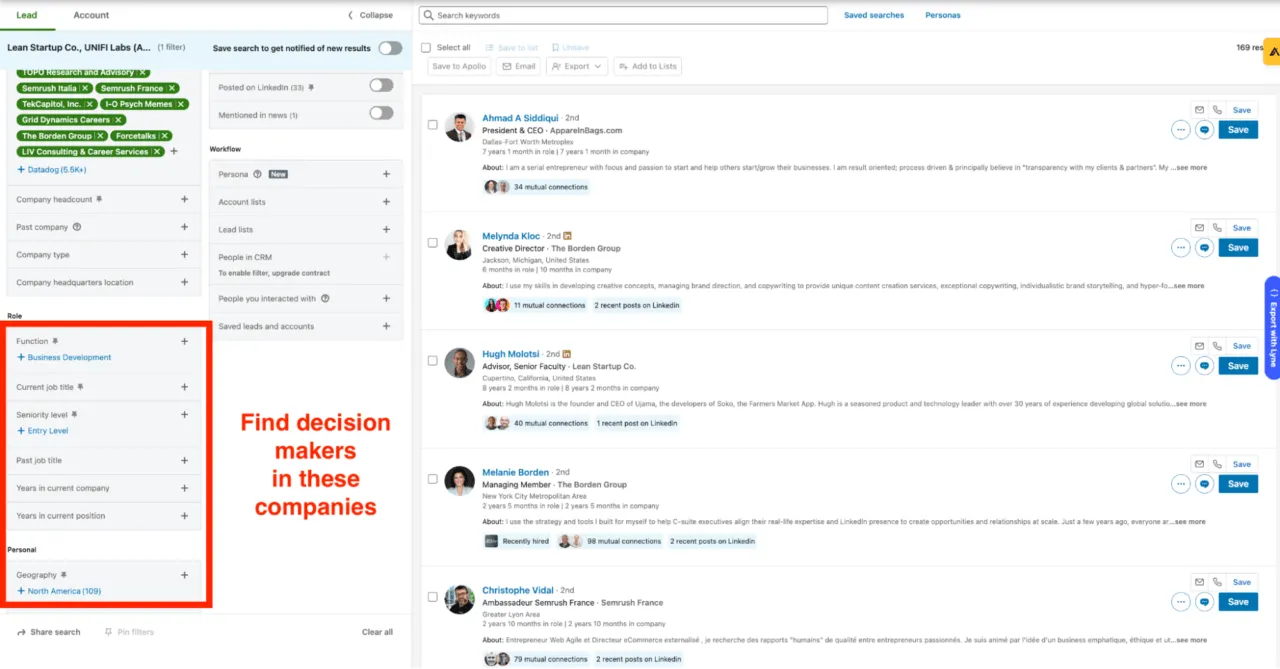Click the help icon beside Past company
This screenshot has height=669, width=1280.
coord(77,227)
